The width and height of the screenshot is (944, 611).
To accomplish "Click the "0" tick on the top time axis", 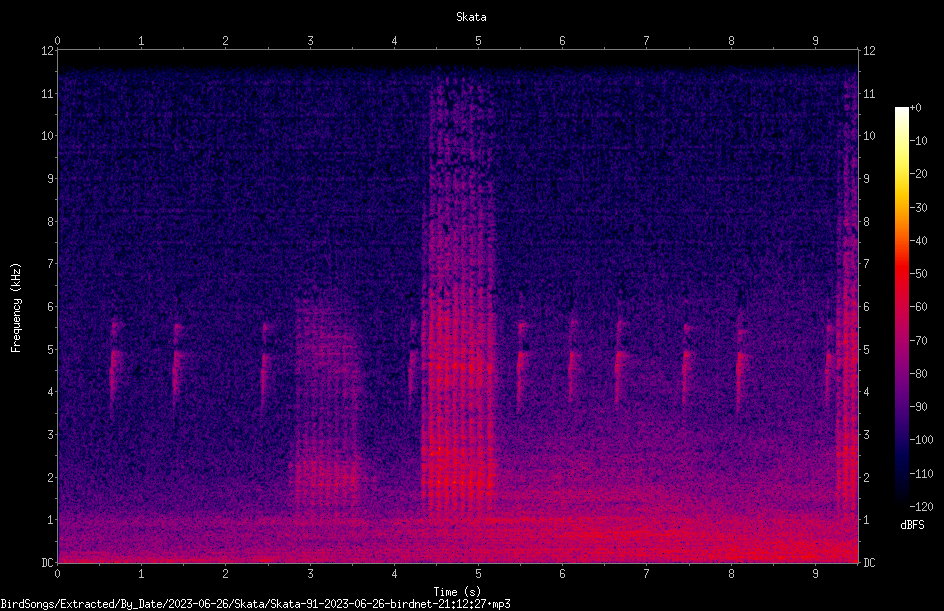I will pos(57,41).
